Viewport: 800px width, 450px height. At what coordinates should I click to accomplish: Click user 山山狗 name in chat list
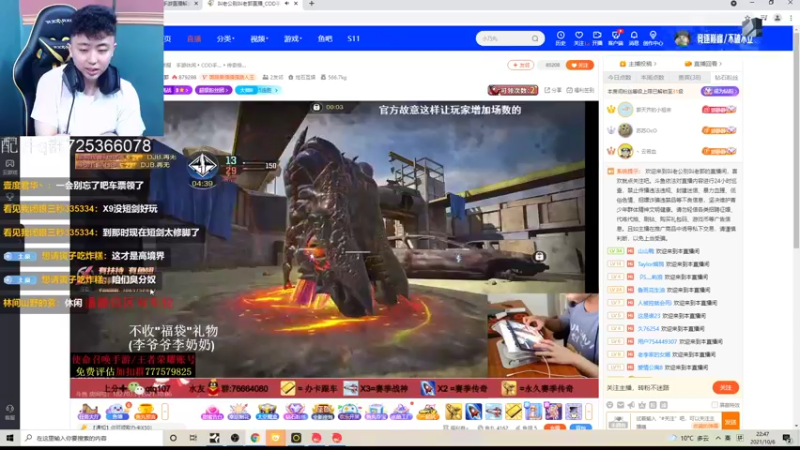click(645, 251)
